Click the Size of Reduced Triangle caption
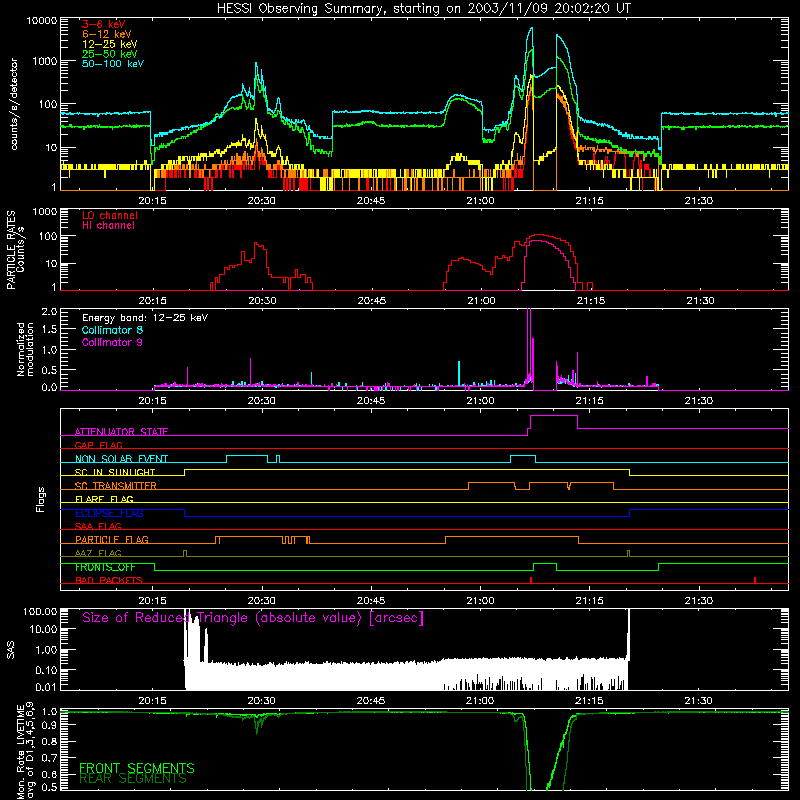 coord(253,618)
